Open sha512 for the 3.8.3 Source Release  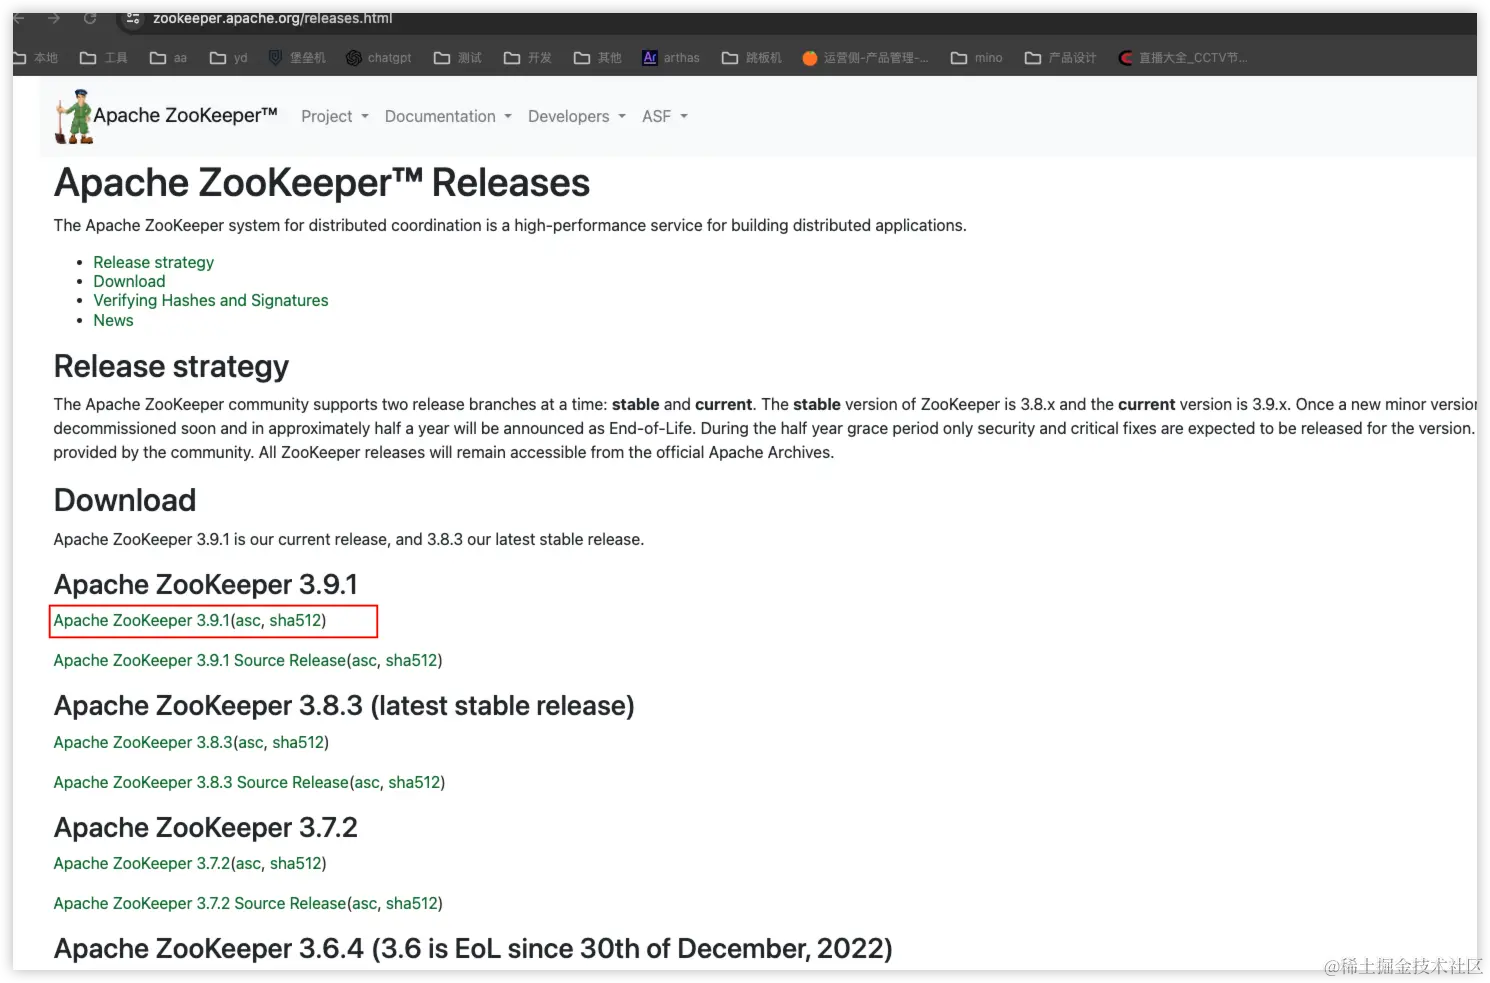point(414,783)
